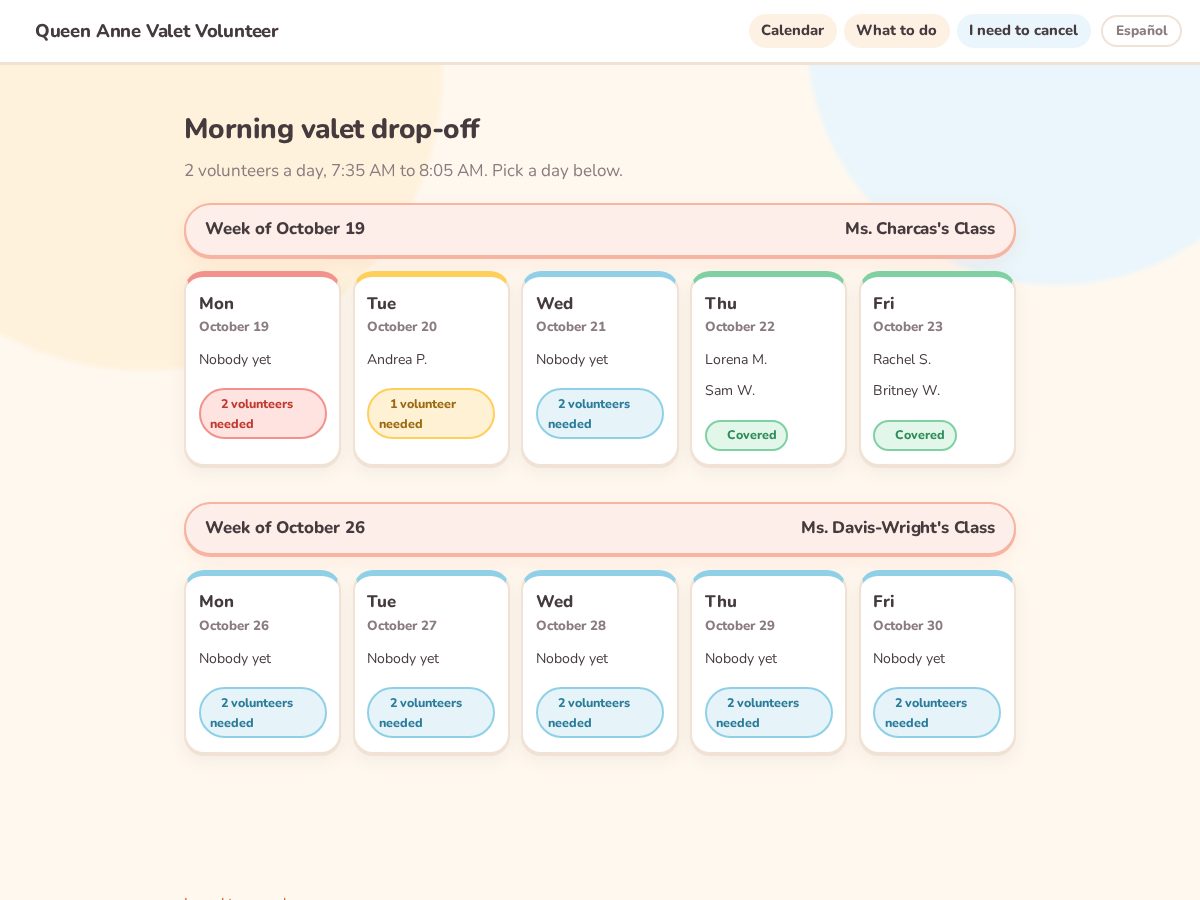The width and height of the screenshot is (1200, 900).
Task: Click 2 volunteers needed badge on October 21
Action: pyautogui.click(x=600, y=413)
